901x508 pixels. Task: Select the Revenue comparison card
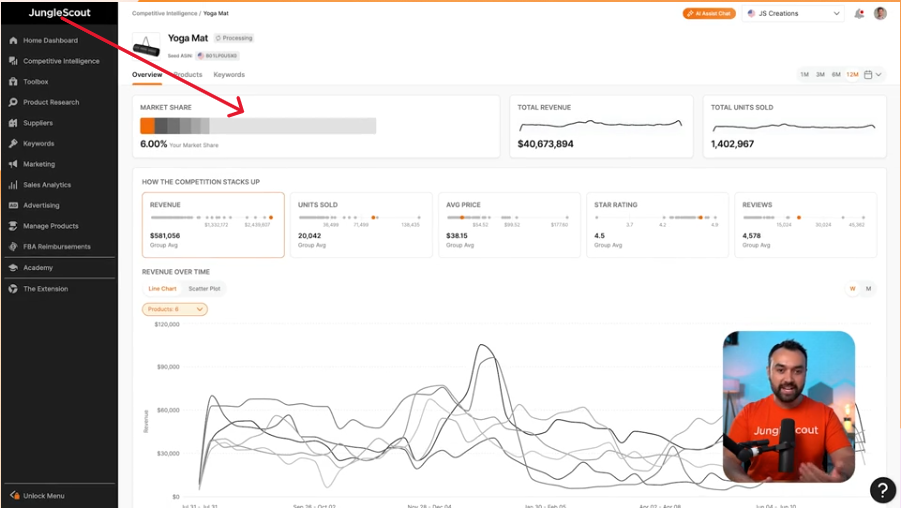click(213, 225)
